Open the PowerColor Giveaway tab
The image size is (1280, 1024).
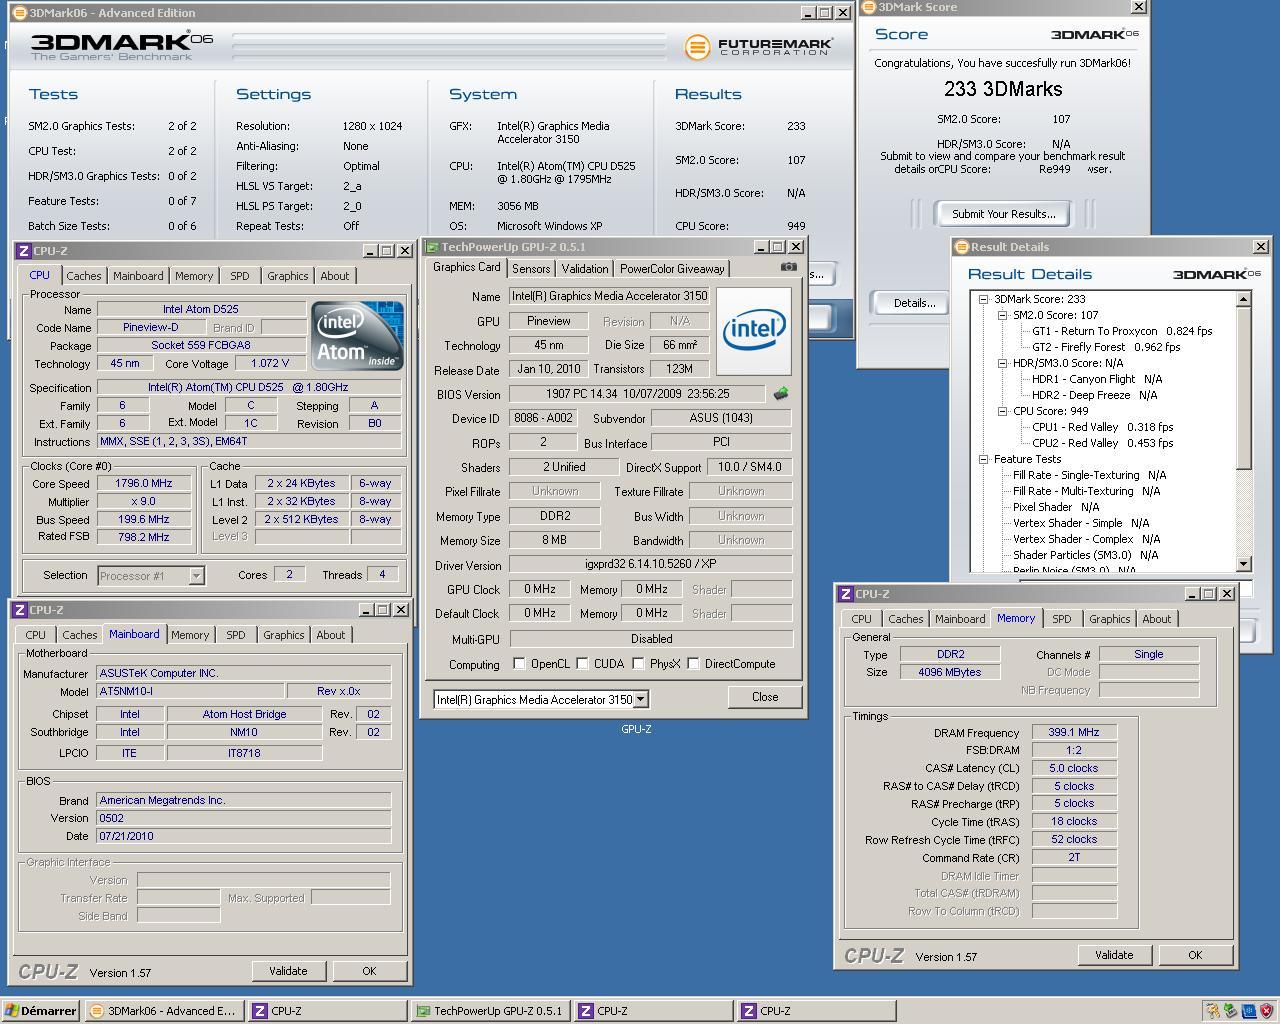tap(672, 269)
